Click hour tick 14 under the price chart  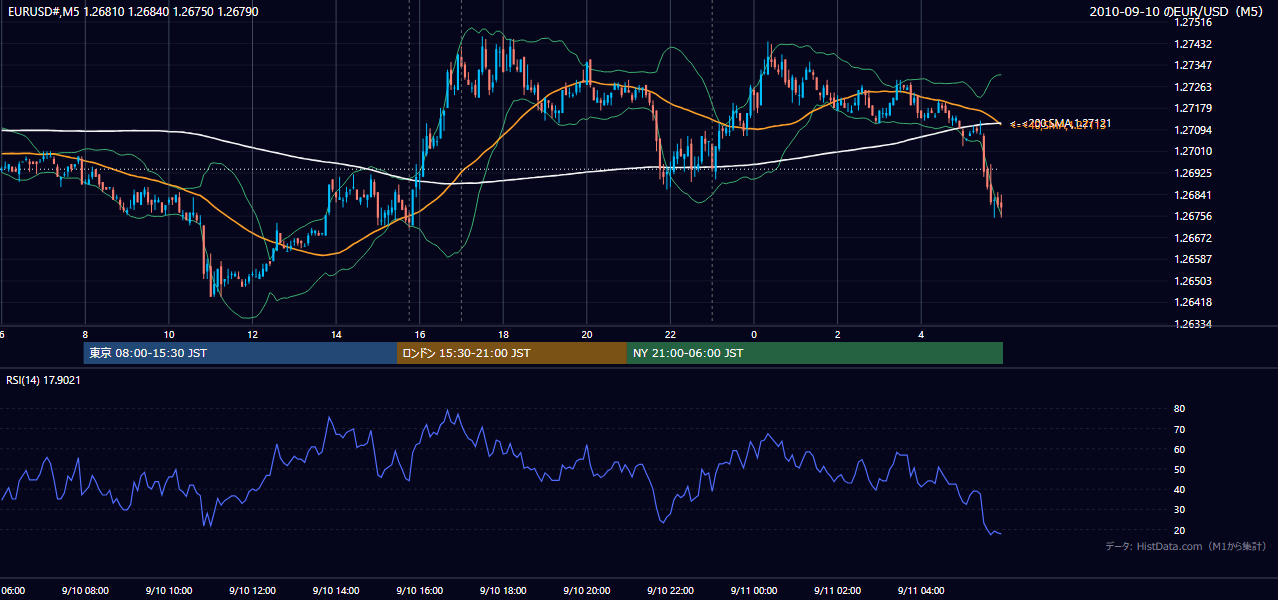point(336,335)
